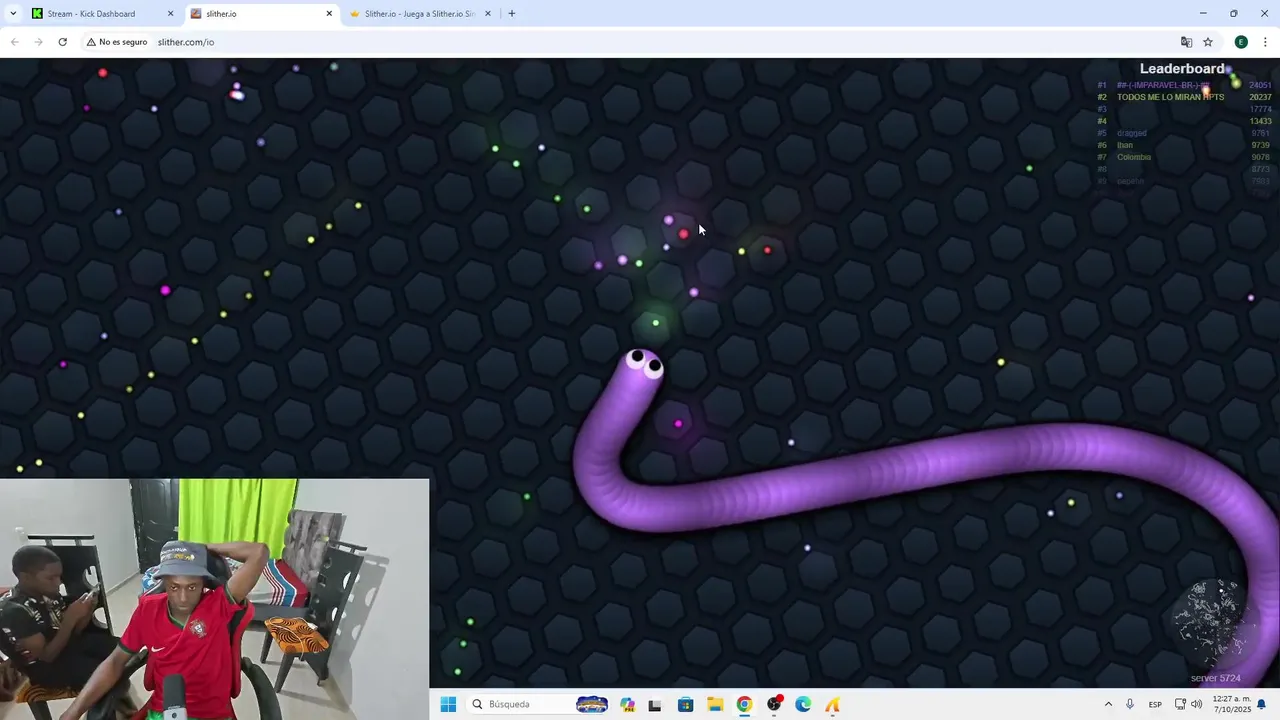Open the volume tray icon
1280x720 pixels.
pyautogui.click(x=1197, y=704)
